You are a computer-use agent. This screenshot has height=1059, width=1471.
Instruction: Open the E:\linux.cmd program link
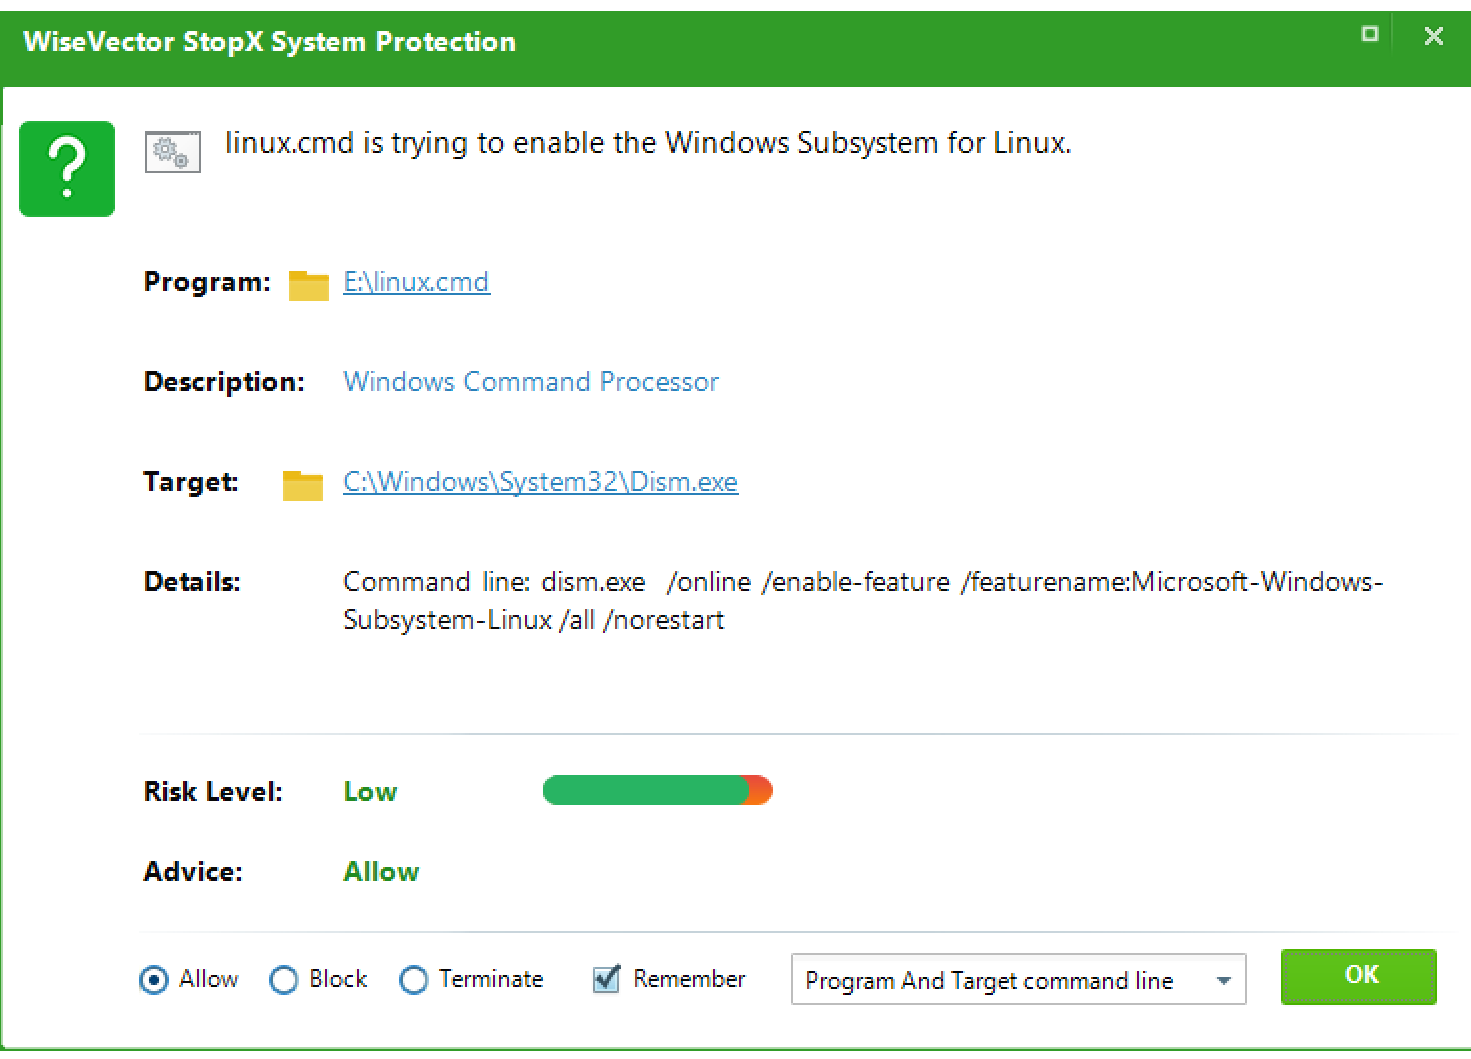[x=416, y=282]
